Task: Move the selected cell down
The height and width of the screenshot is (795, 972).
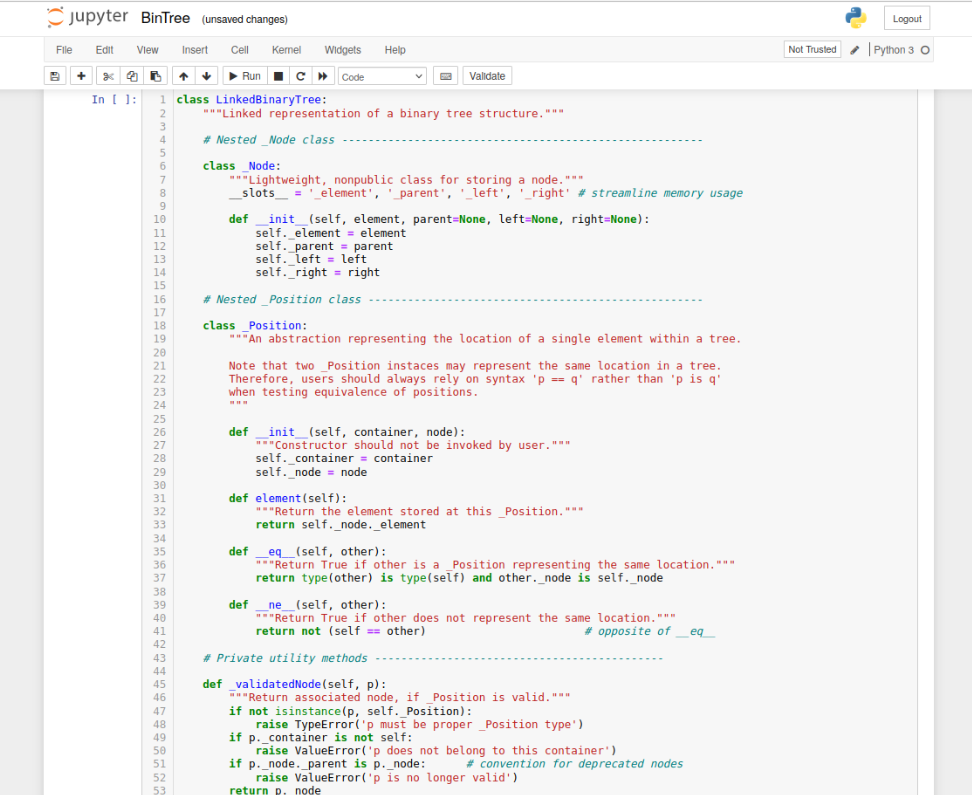Action: (x=207, y=76)
